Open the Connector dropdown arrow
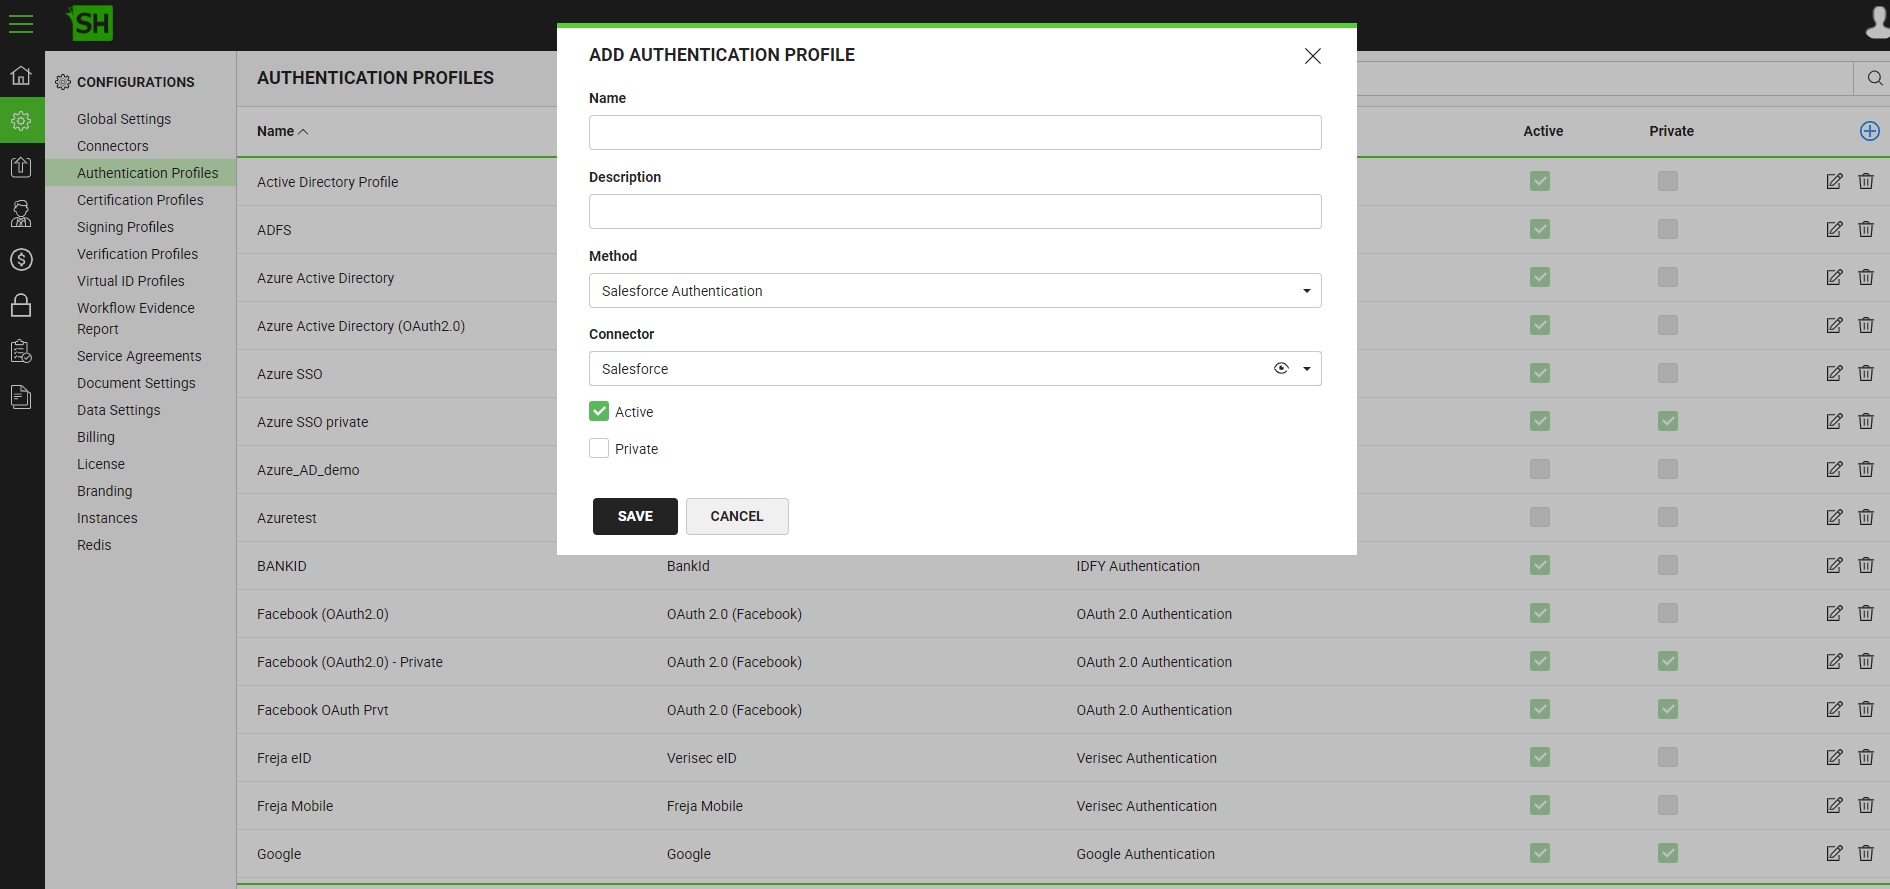This screenshot has width=1890, height=889. coord(1306,369)
